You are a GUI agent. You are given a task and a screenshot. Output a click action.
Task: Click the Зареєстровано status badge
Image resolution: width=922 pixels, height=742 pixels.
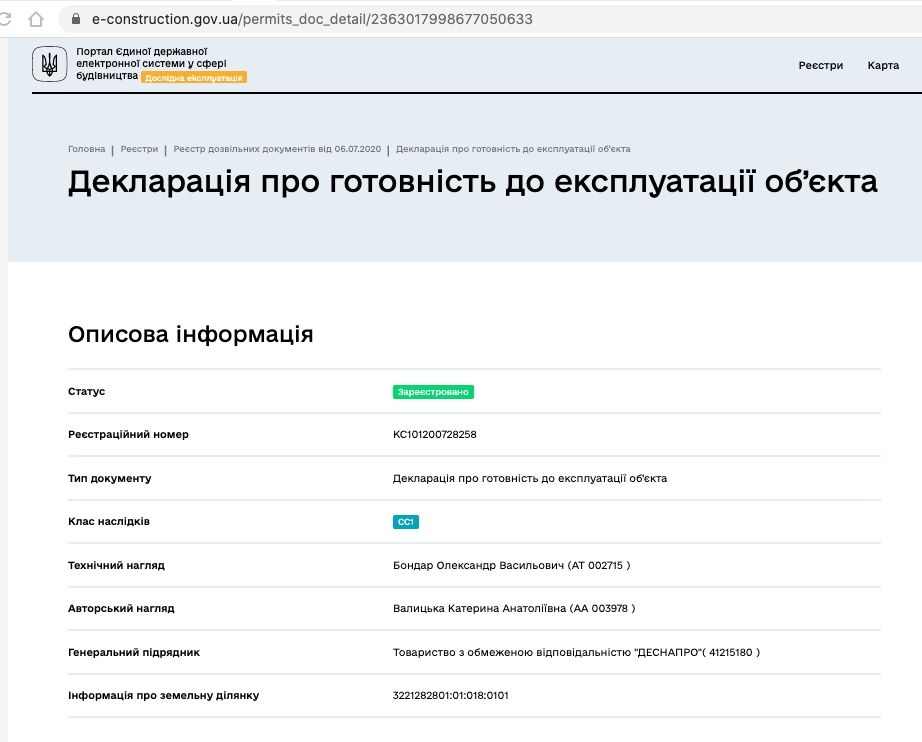(x=433, y=392)
